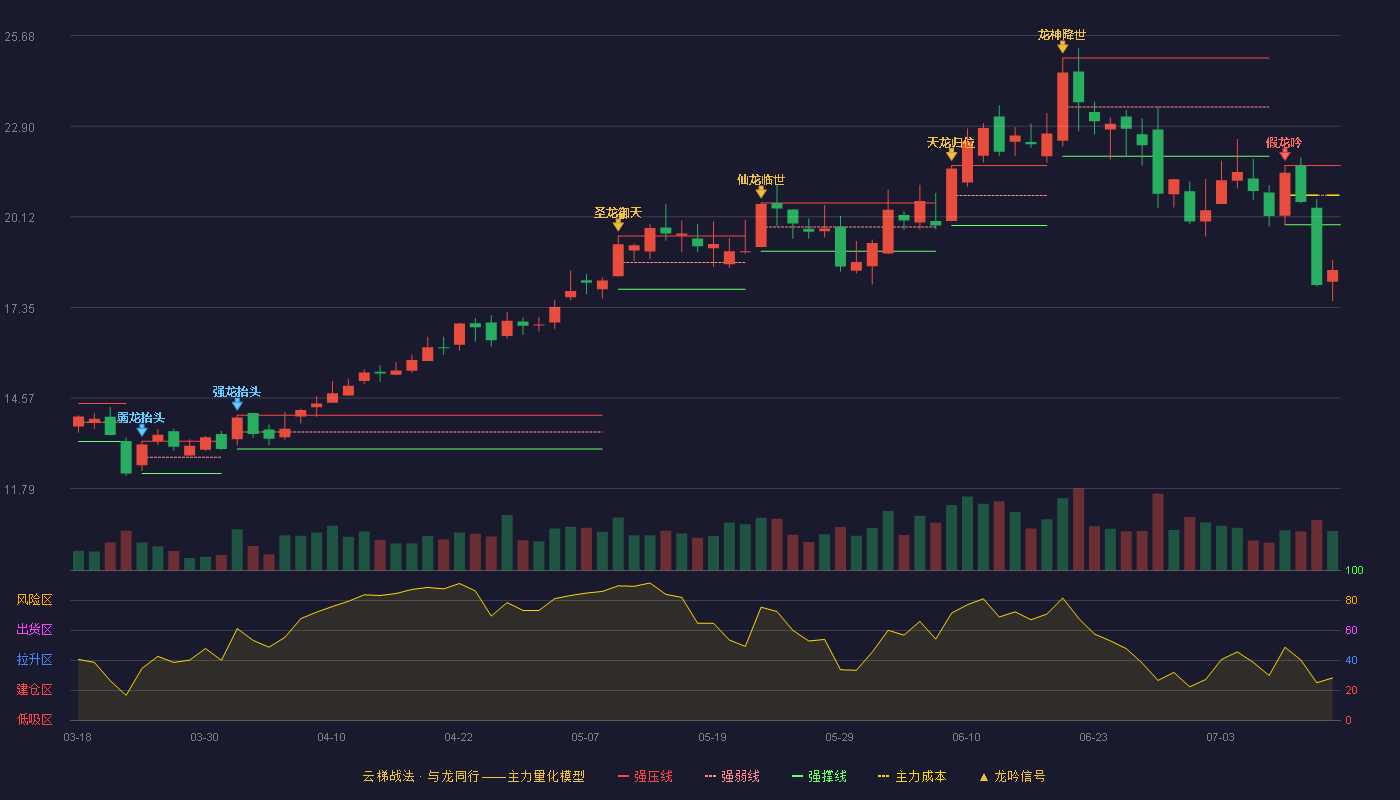Image resolution: width=1400 pixels, height=800 pixels.
Task: Click the 17.35 price axis label
Action: click(19, 309)
